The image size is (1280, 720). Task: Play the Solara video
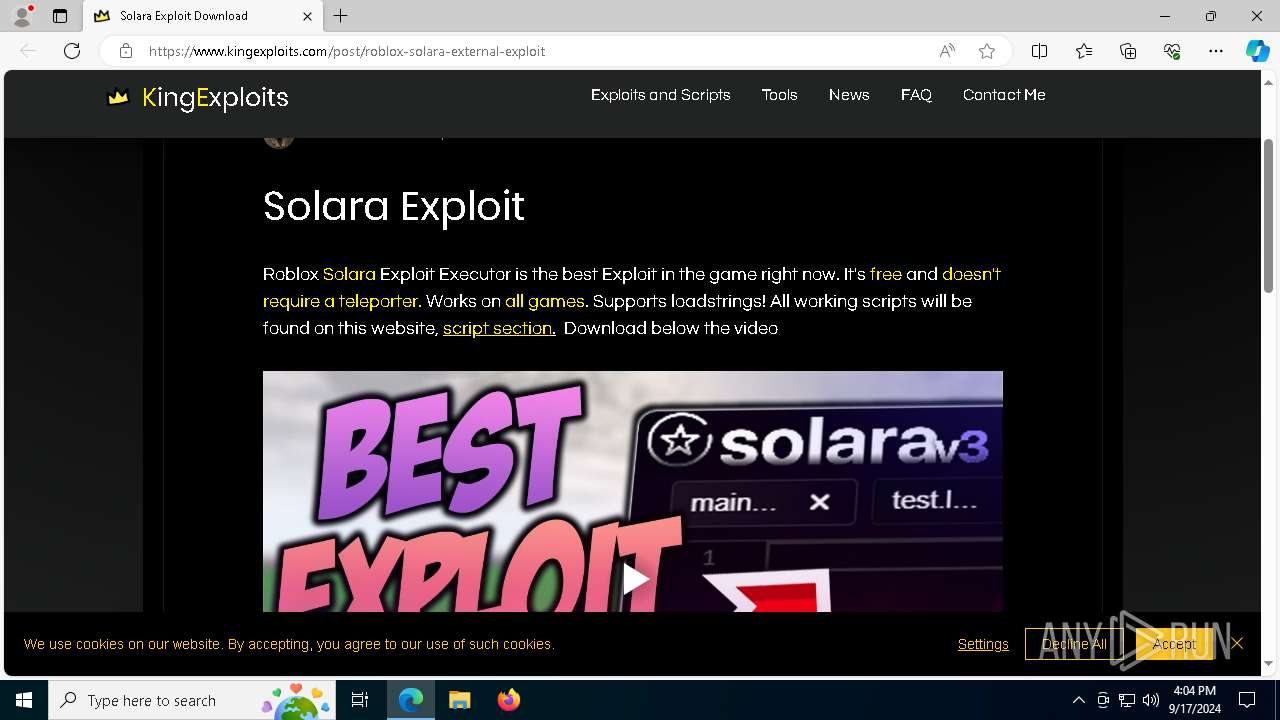tap(634, 578)
